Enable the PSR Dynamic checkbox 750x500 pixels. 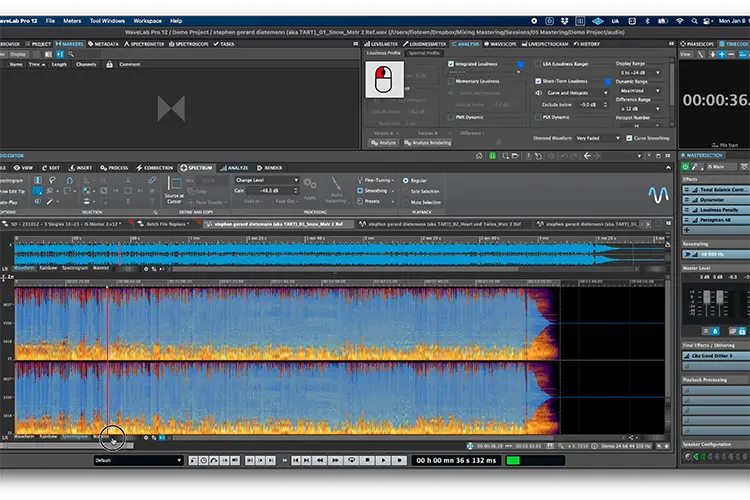pyautogui.click(x=538, y=117)
